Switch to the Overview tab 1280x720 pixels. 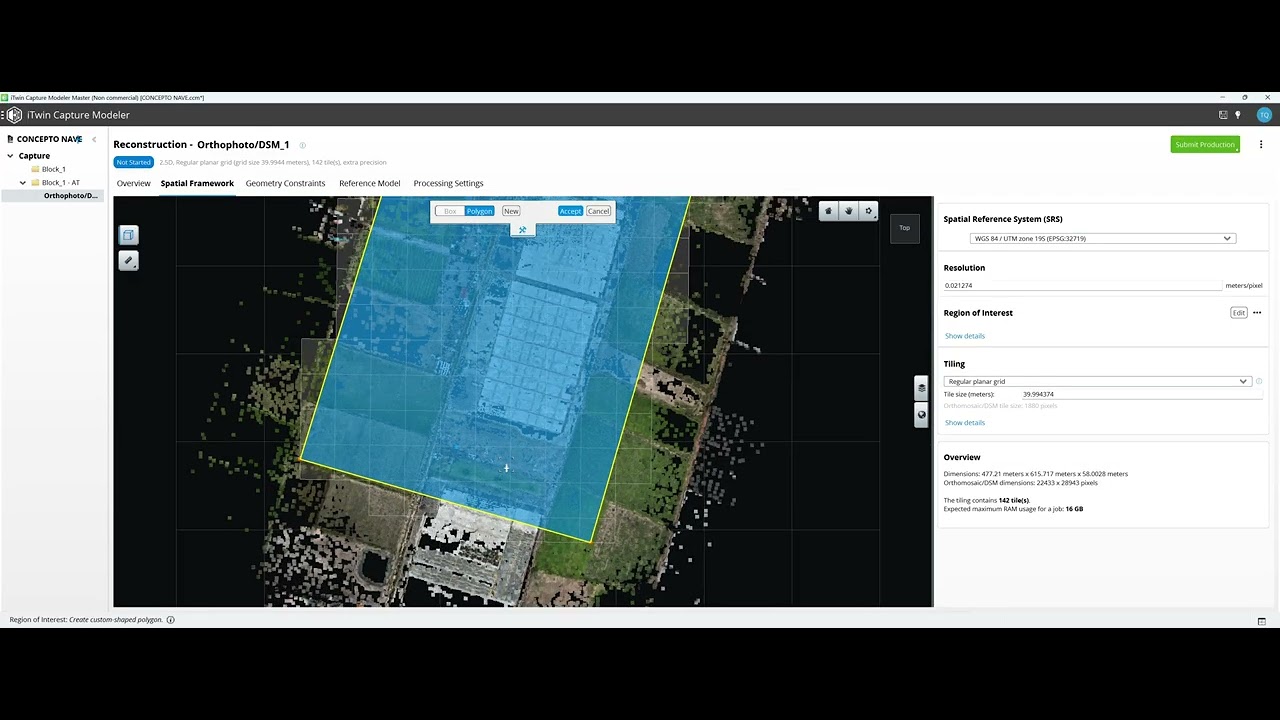[x=134, y=183]
